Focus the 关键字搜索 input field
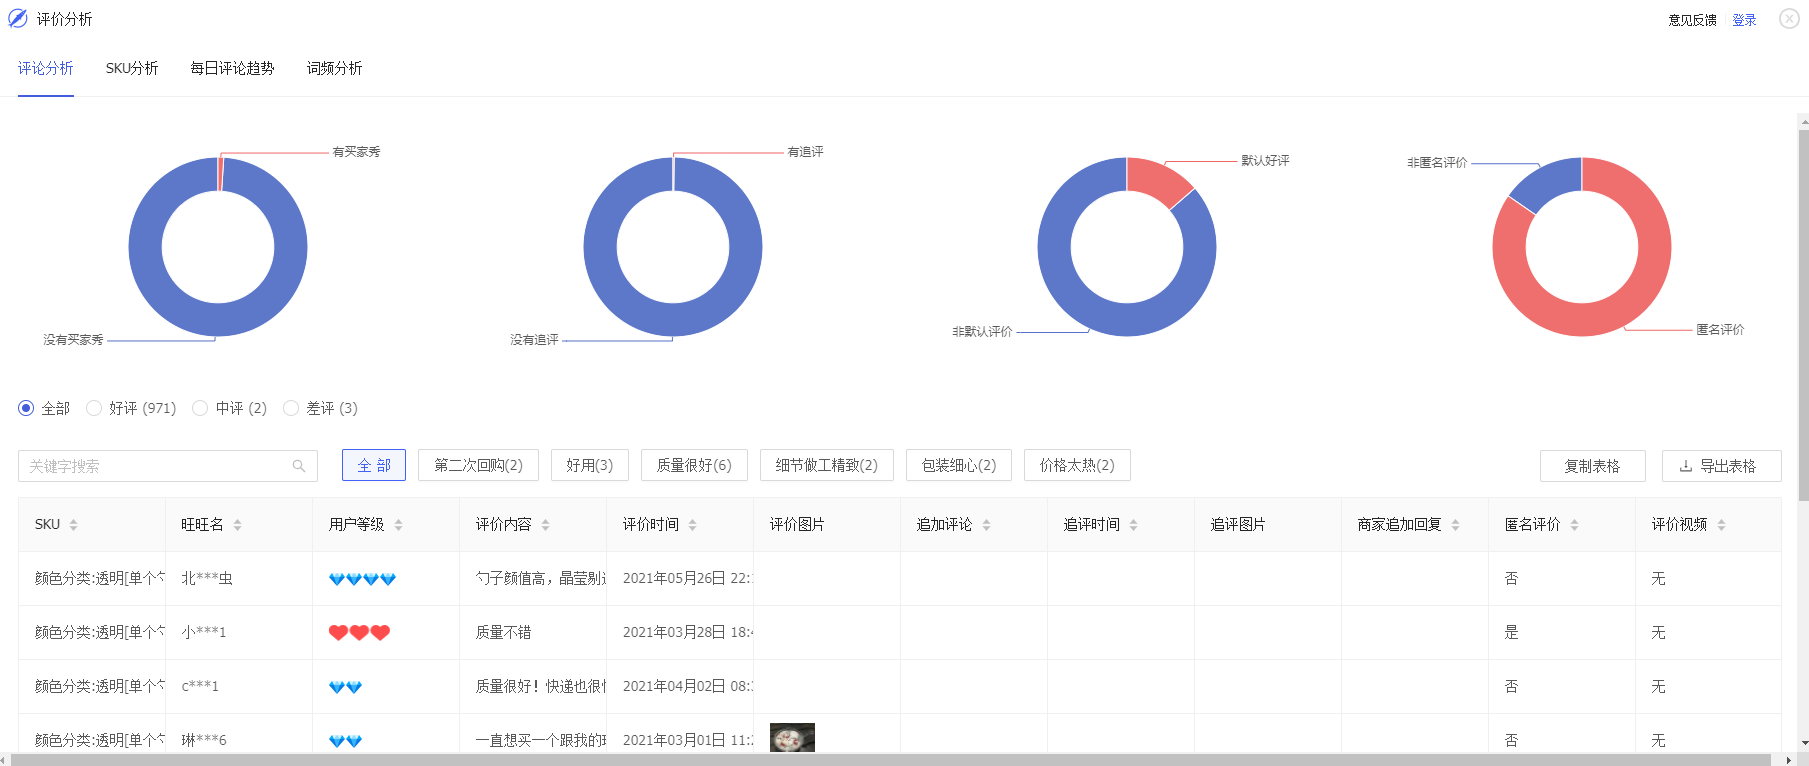 coord(155,466)
